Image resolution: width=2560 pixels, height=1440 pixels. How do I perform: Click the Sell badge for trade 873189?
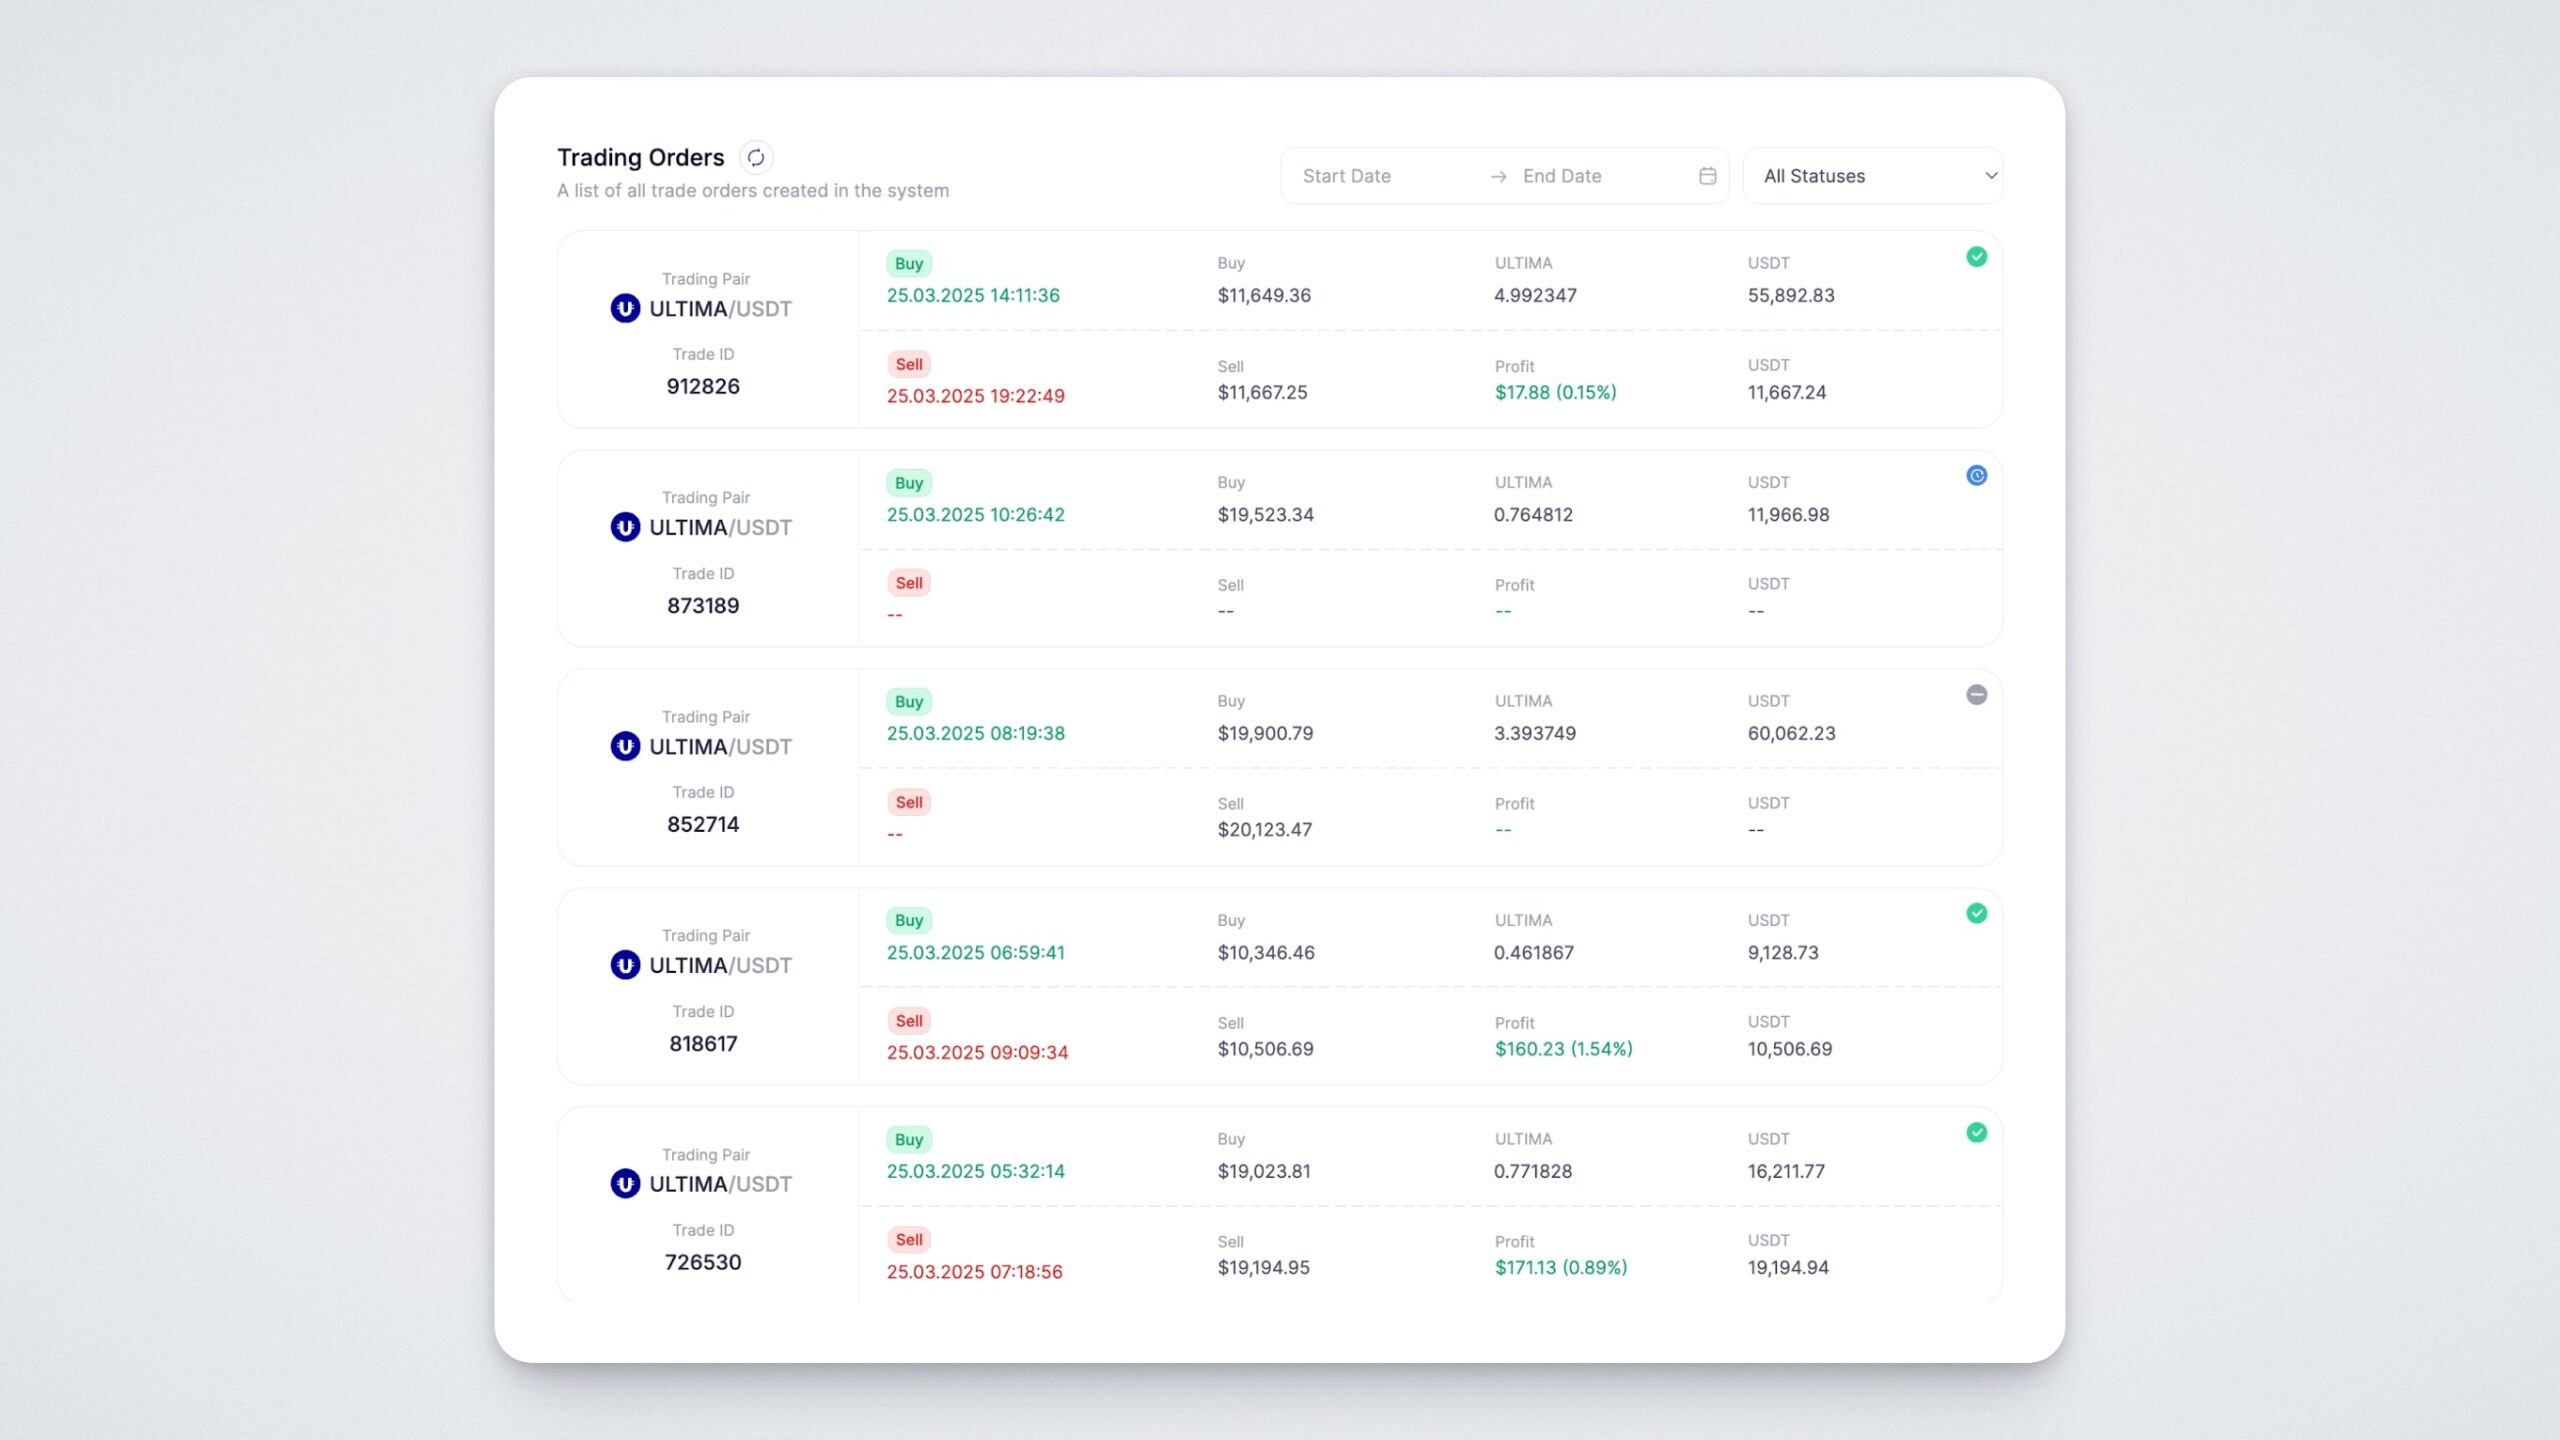point(908,583)
